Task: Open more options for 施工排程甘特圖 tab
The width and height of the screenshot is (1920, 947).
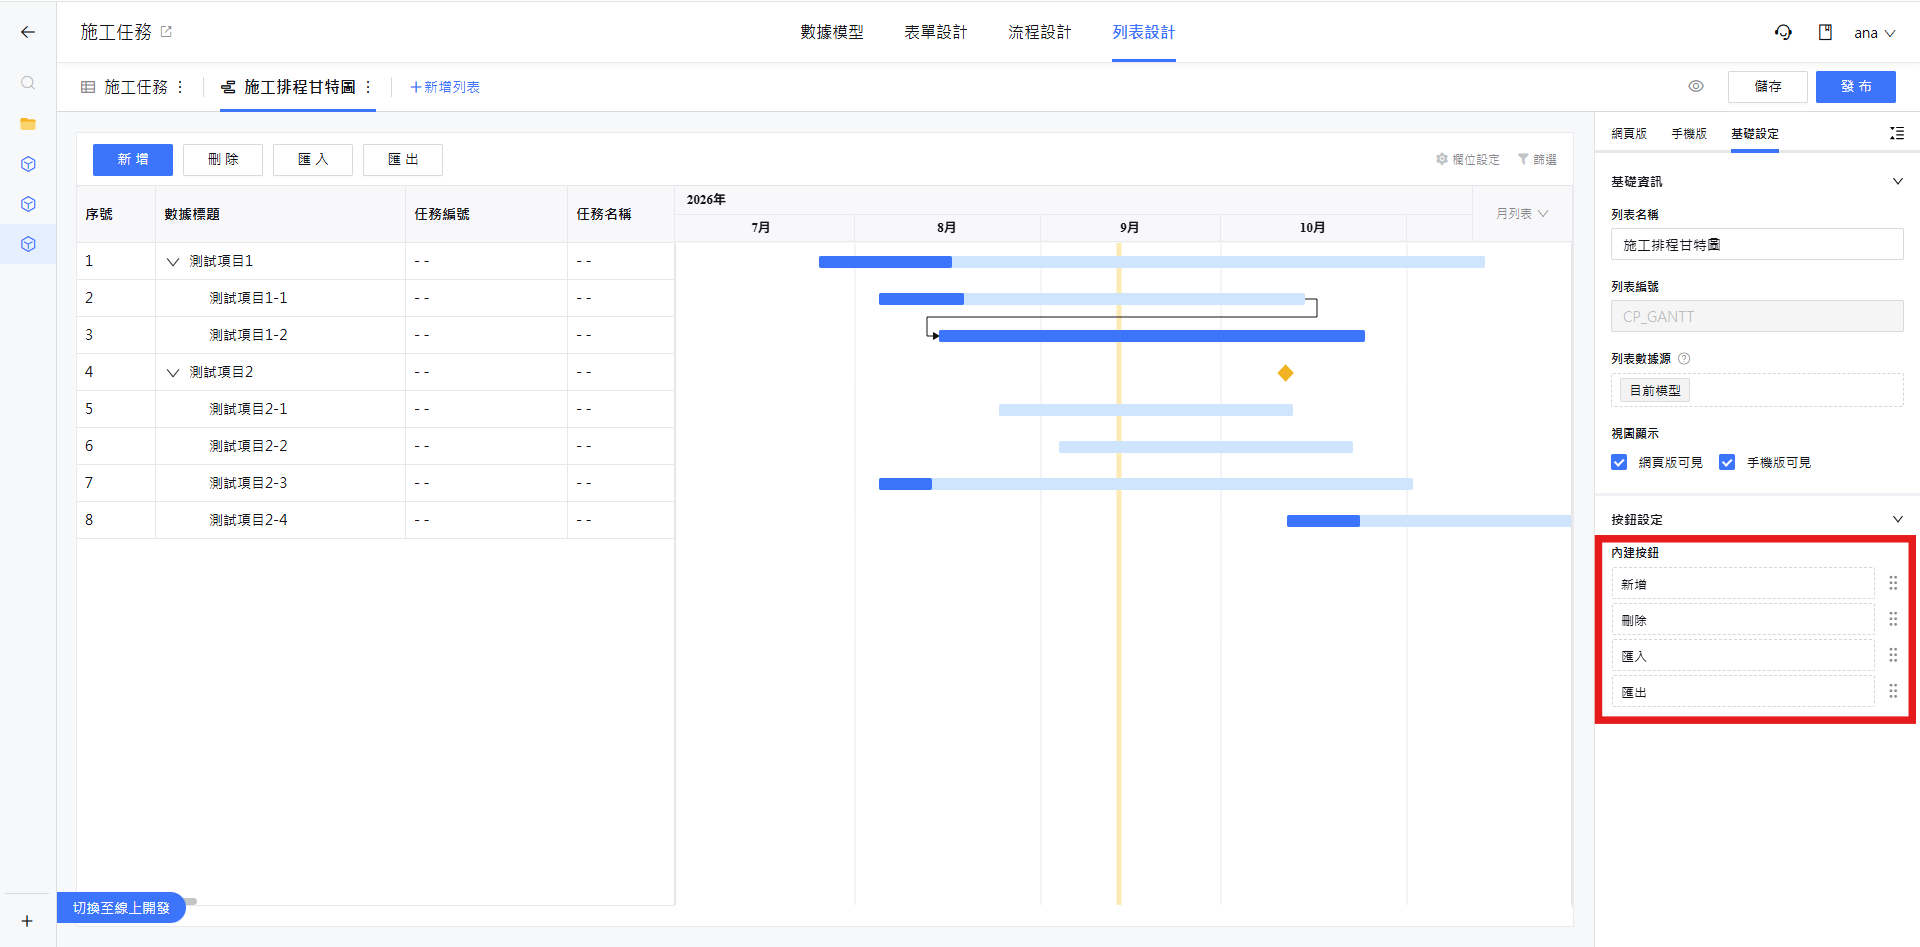Action: pyautogui.click(x=368, y=87)
